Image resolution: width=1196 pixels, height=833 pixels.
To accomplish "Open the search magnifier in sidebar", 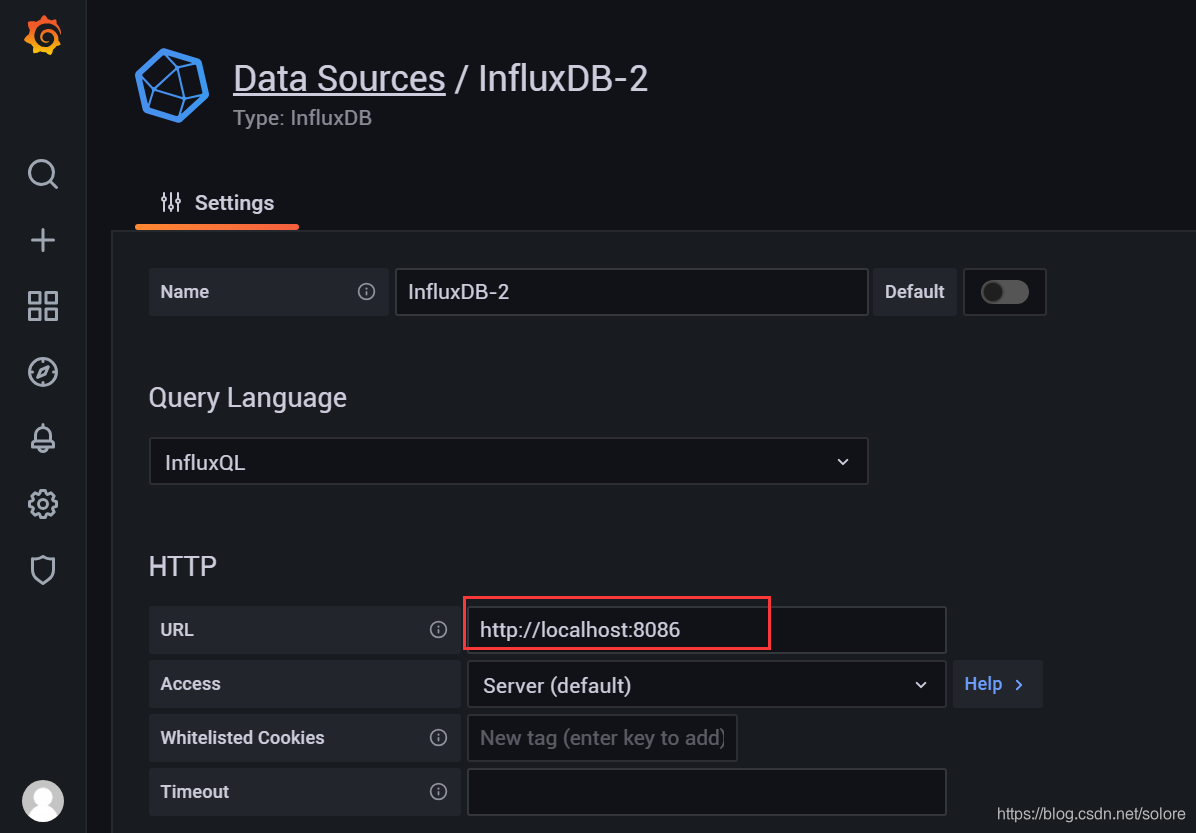I will tap(43, 174).
